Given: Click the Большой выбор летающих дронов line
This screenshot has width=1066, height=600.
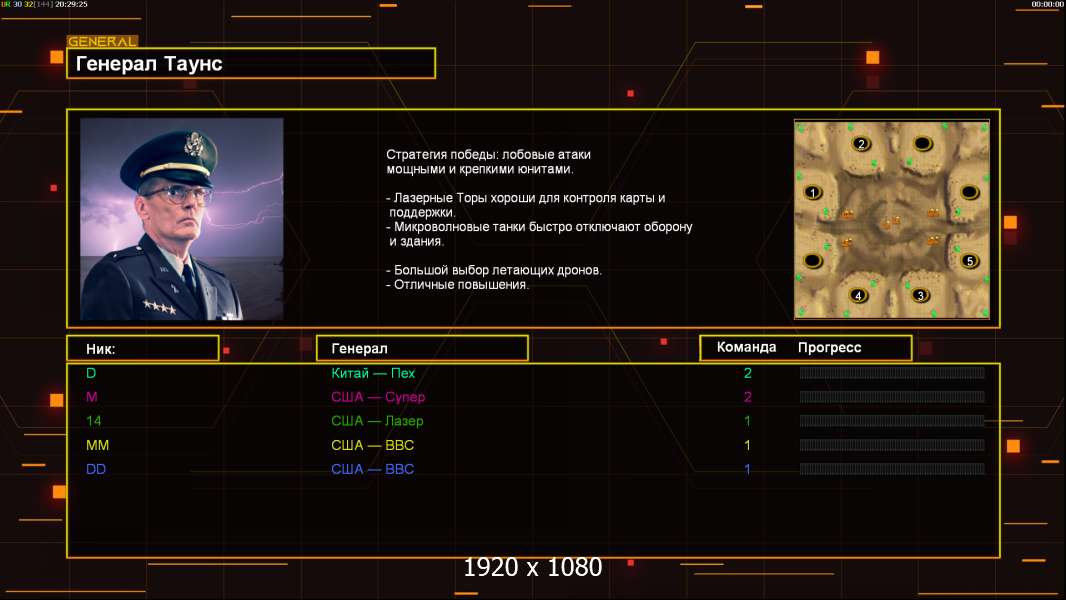Looking at the screenshot, I should [x=494, y=270].
